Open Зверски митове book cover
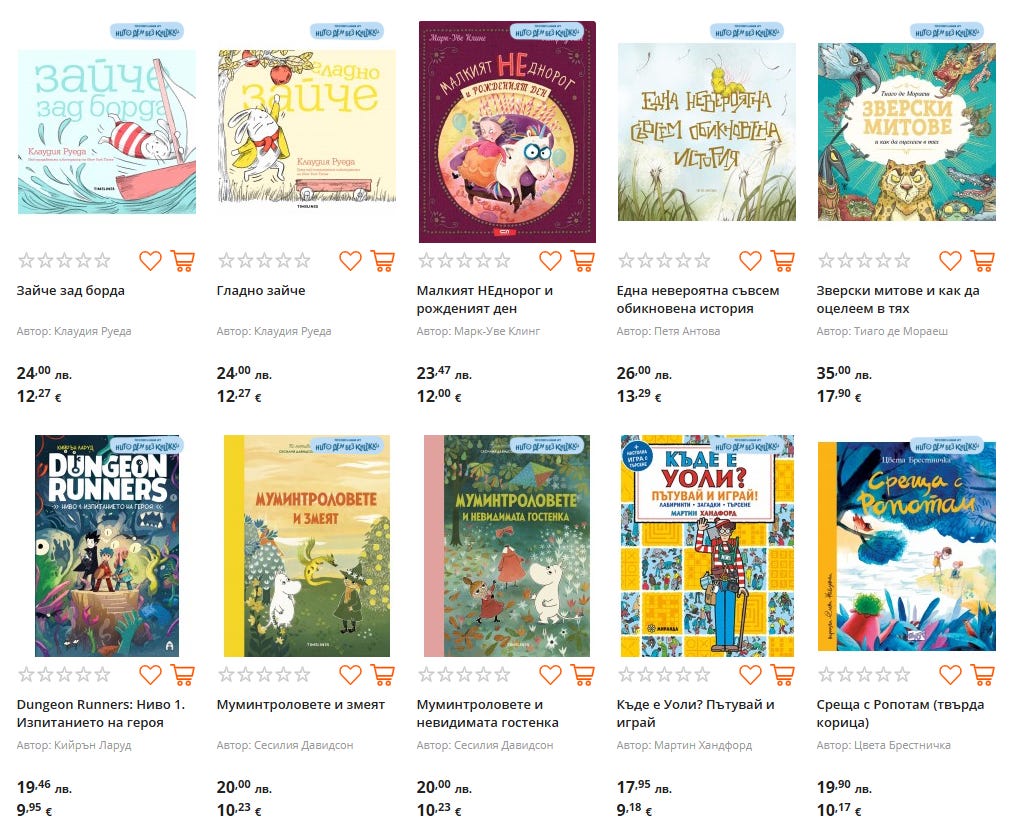1016x833 pixels. (906, 132)
